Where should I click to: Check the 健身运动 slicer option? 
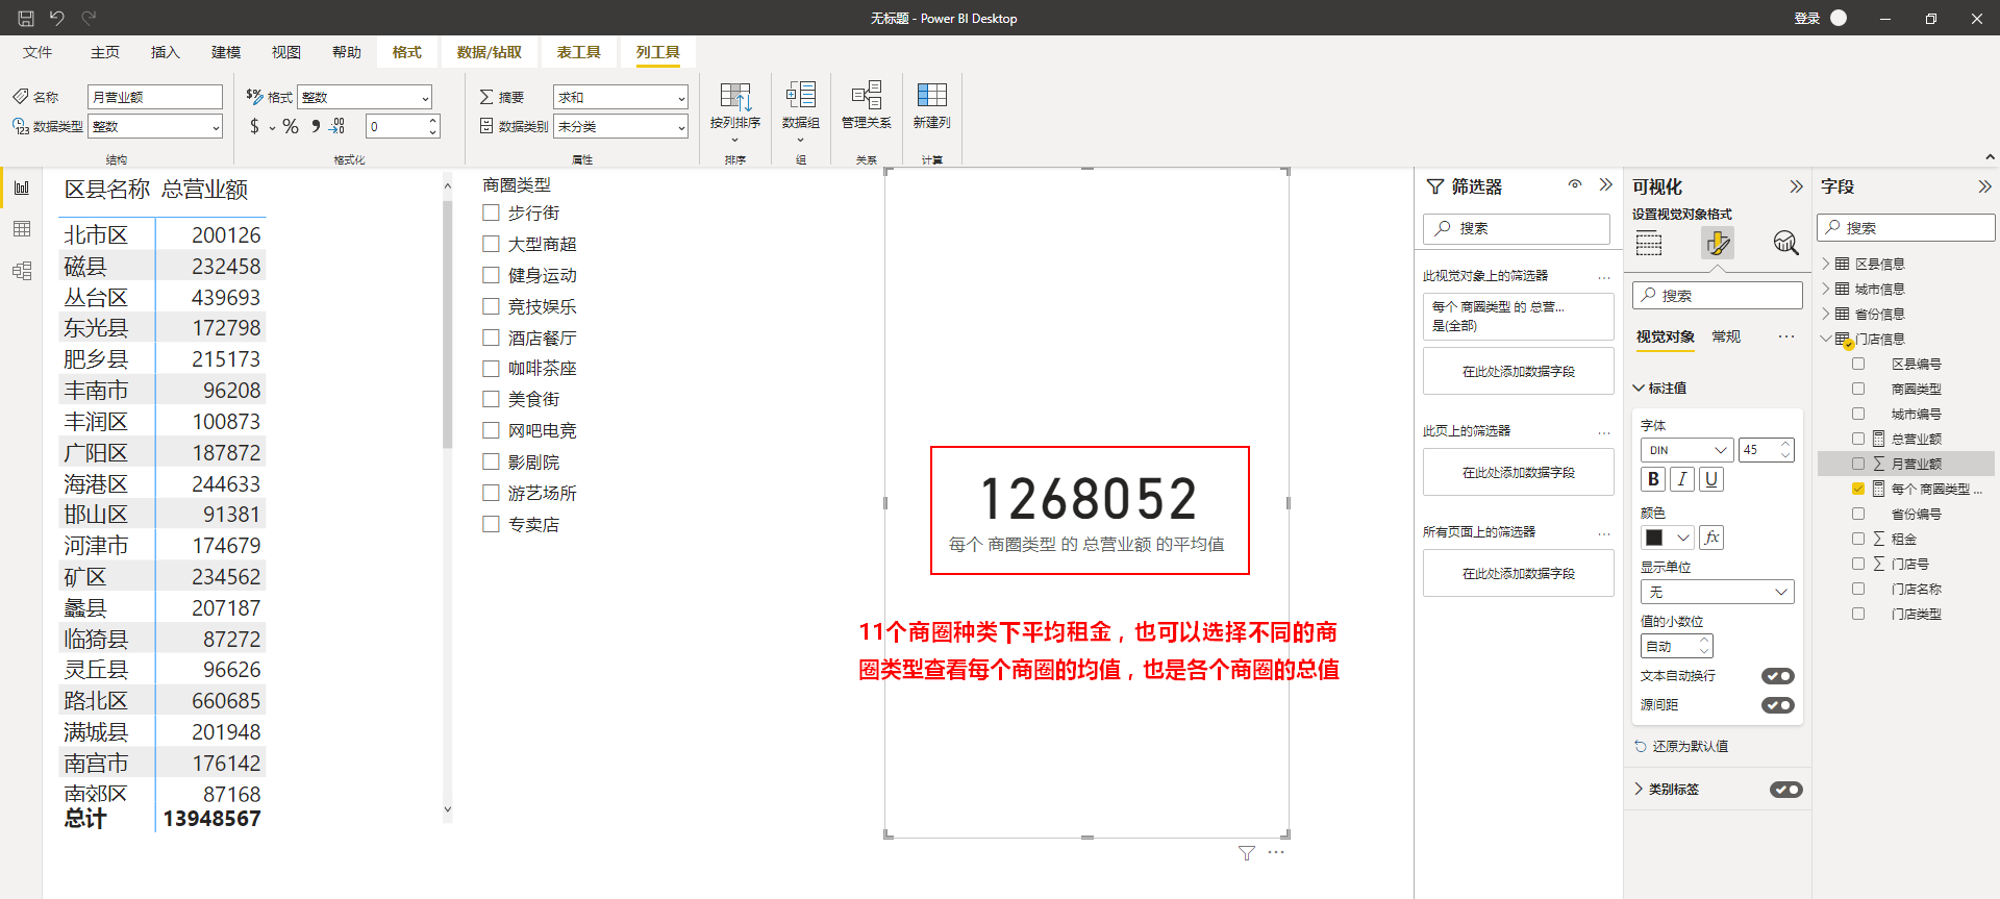click(x=491, y=275)
